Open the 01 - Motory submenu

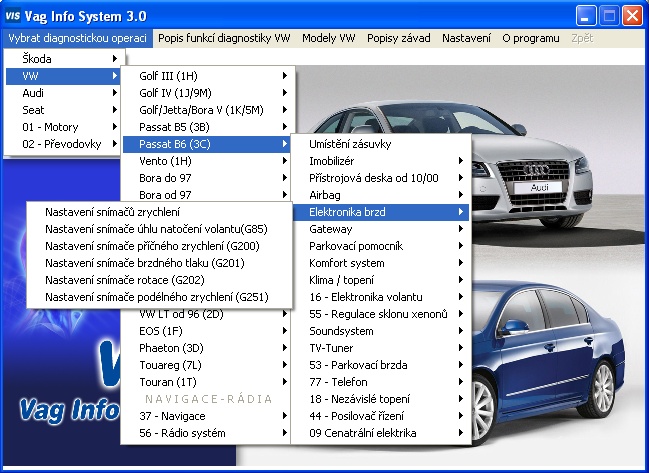coord(63,127)
